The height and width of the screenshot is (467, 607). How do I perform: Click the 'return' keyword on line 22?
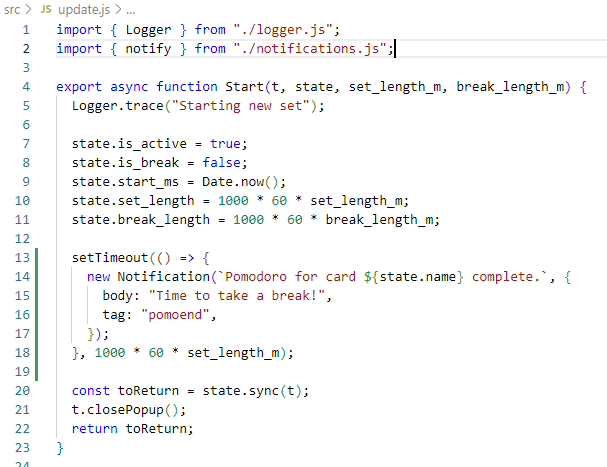coord(94,428)
